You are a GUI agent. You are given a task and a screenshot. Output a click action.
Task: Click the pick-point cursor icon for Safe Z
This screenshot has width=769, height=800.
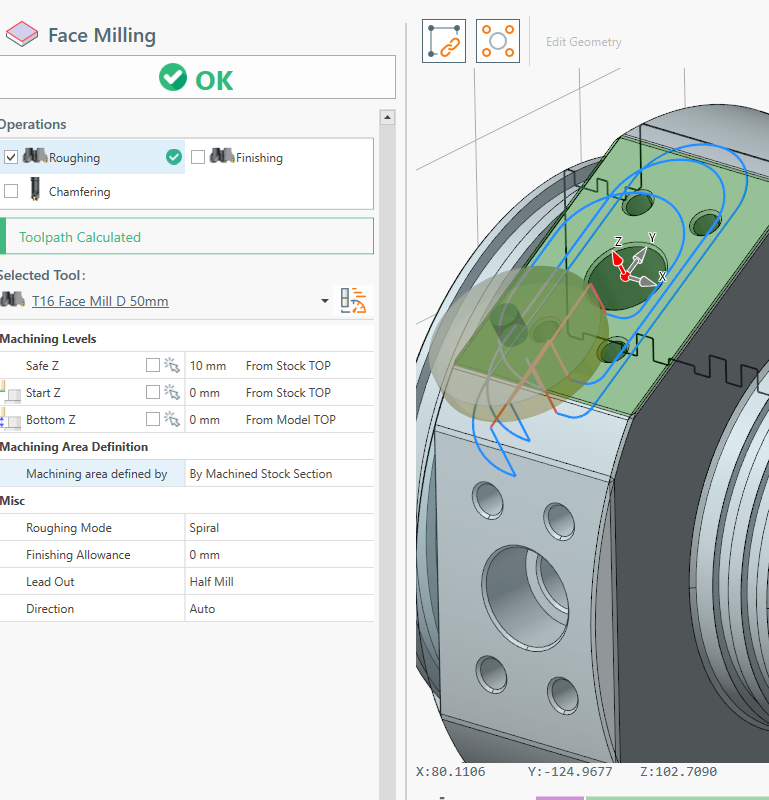[x=171, y=366]
